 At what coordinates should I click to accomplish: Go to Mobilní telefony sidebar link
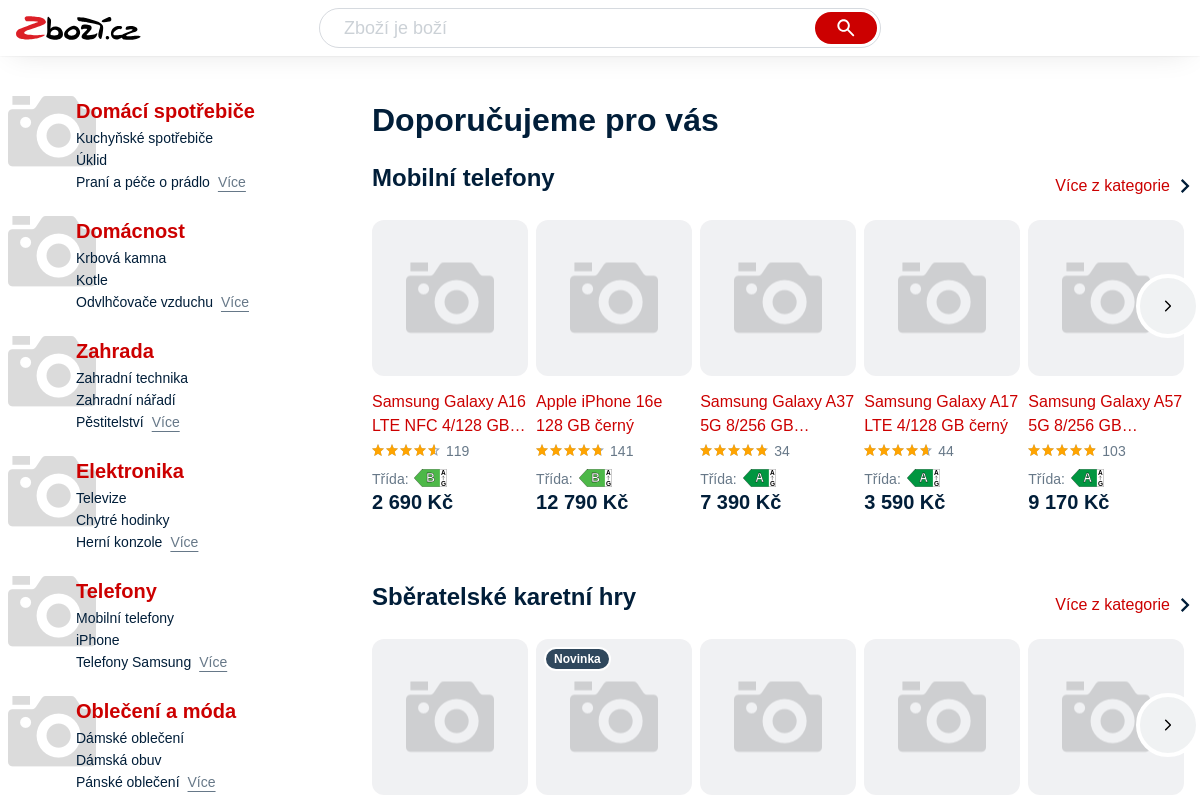(x=125, y=618)
